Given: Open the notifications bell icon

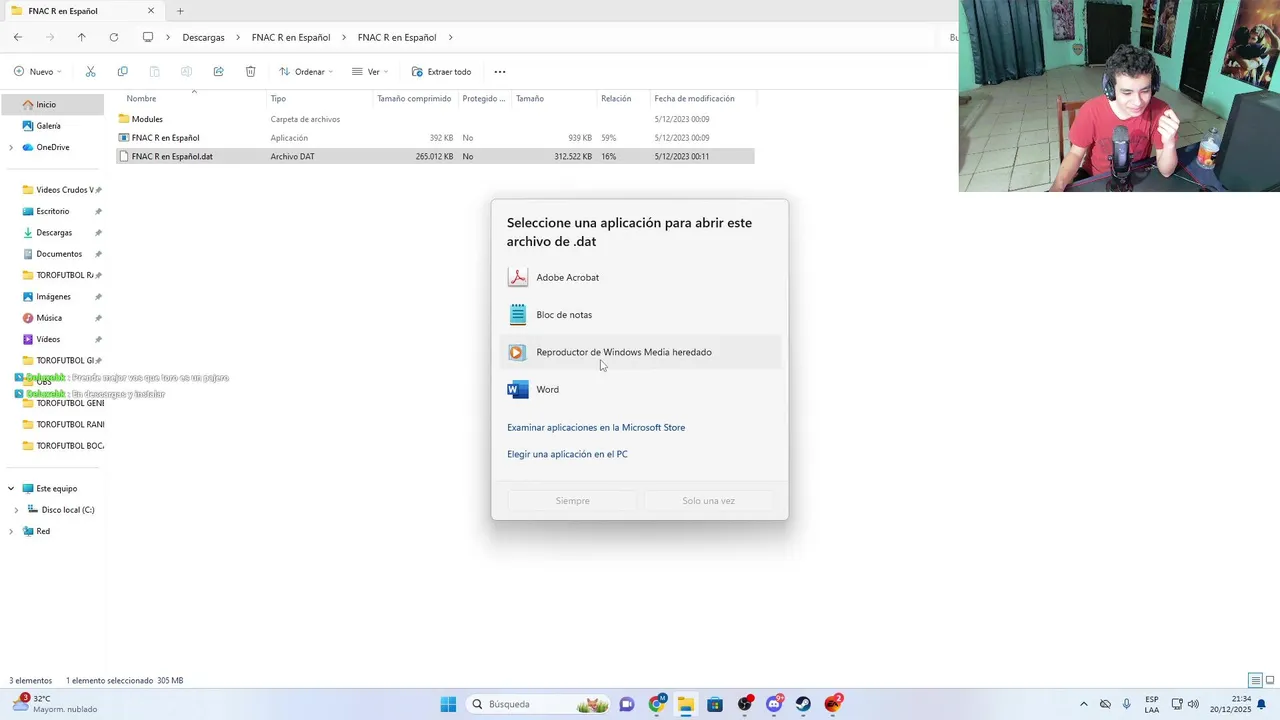Looking at the screenshot, I should [1261, 704].
